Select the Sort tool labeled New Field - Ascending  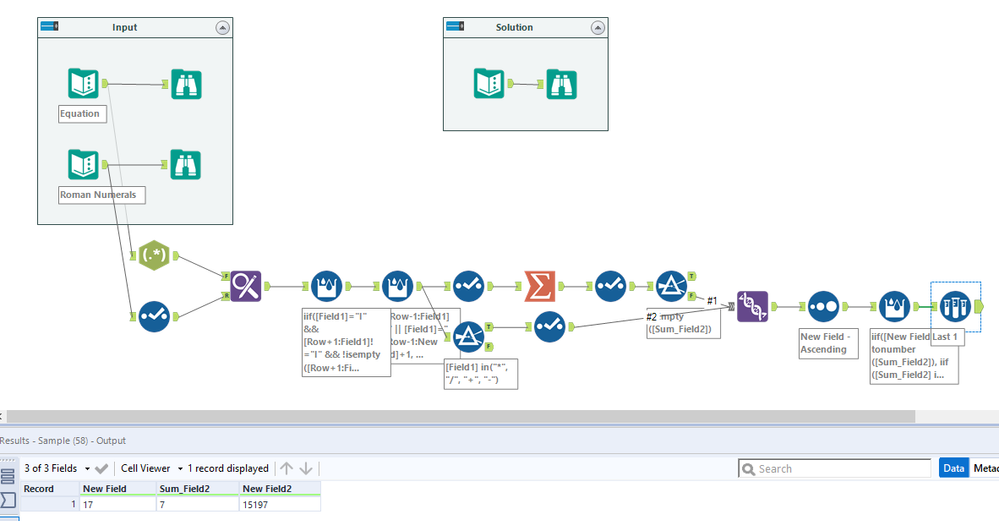click(x=823, y=306)
